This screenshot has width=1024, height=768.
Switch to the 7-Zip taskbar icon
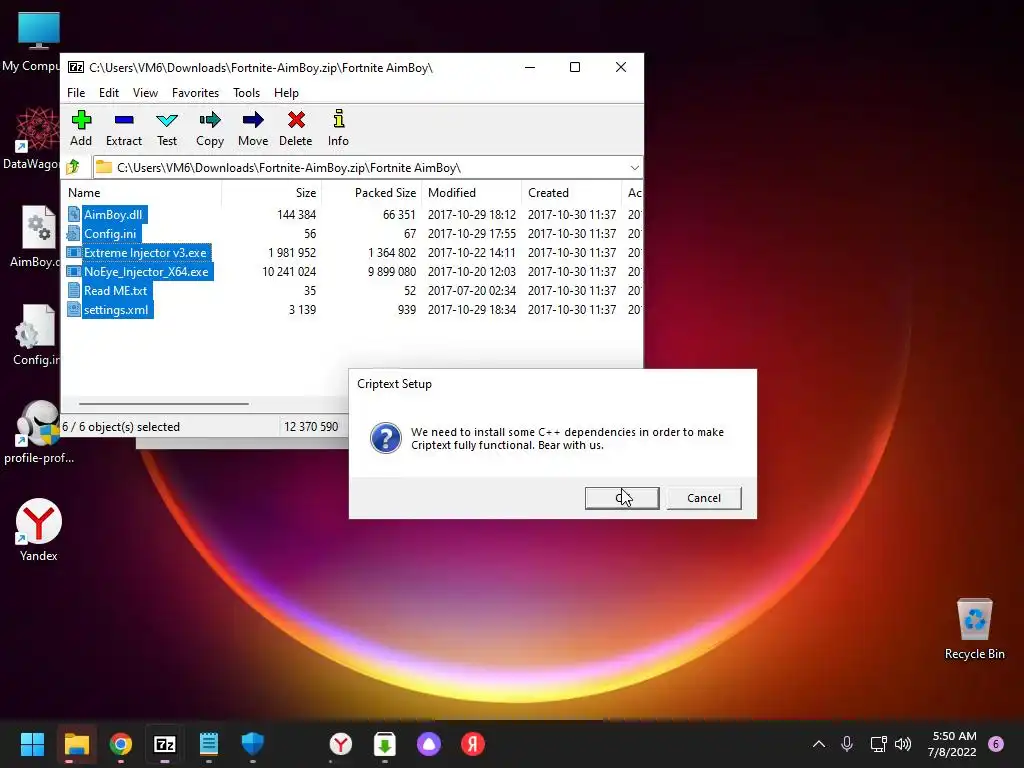165,744
